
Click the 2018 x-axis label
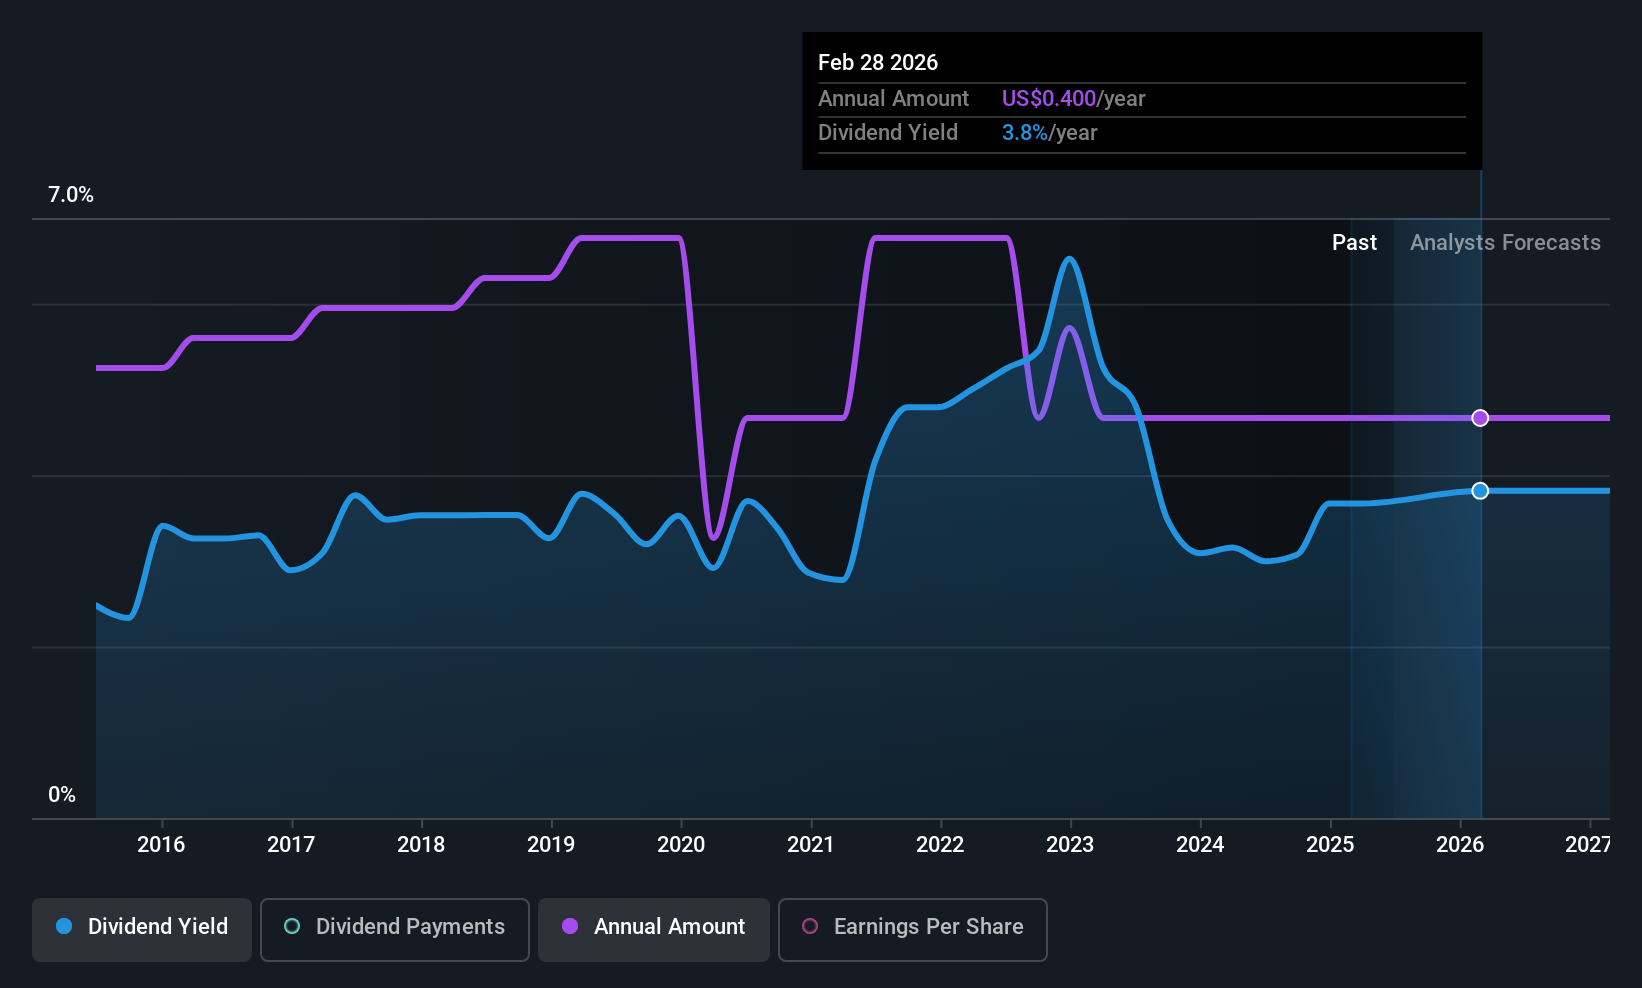click(x=421, y=845)
